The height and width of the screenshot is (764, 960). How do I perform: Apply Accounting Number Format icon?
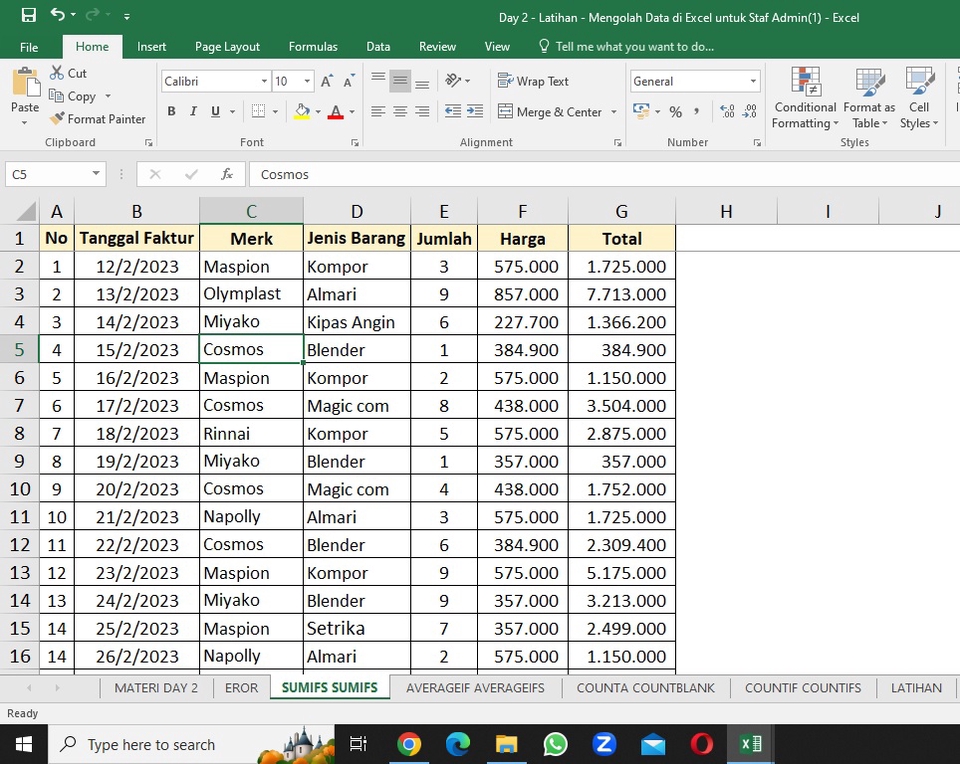(x=641, y=111)
